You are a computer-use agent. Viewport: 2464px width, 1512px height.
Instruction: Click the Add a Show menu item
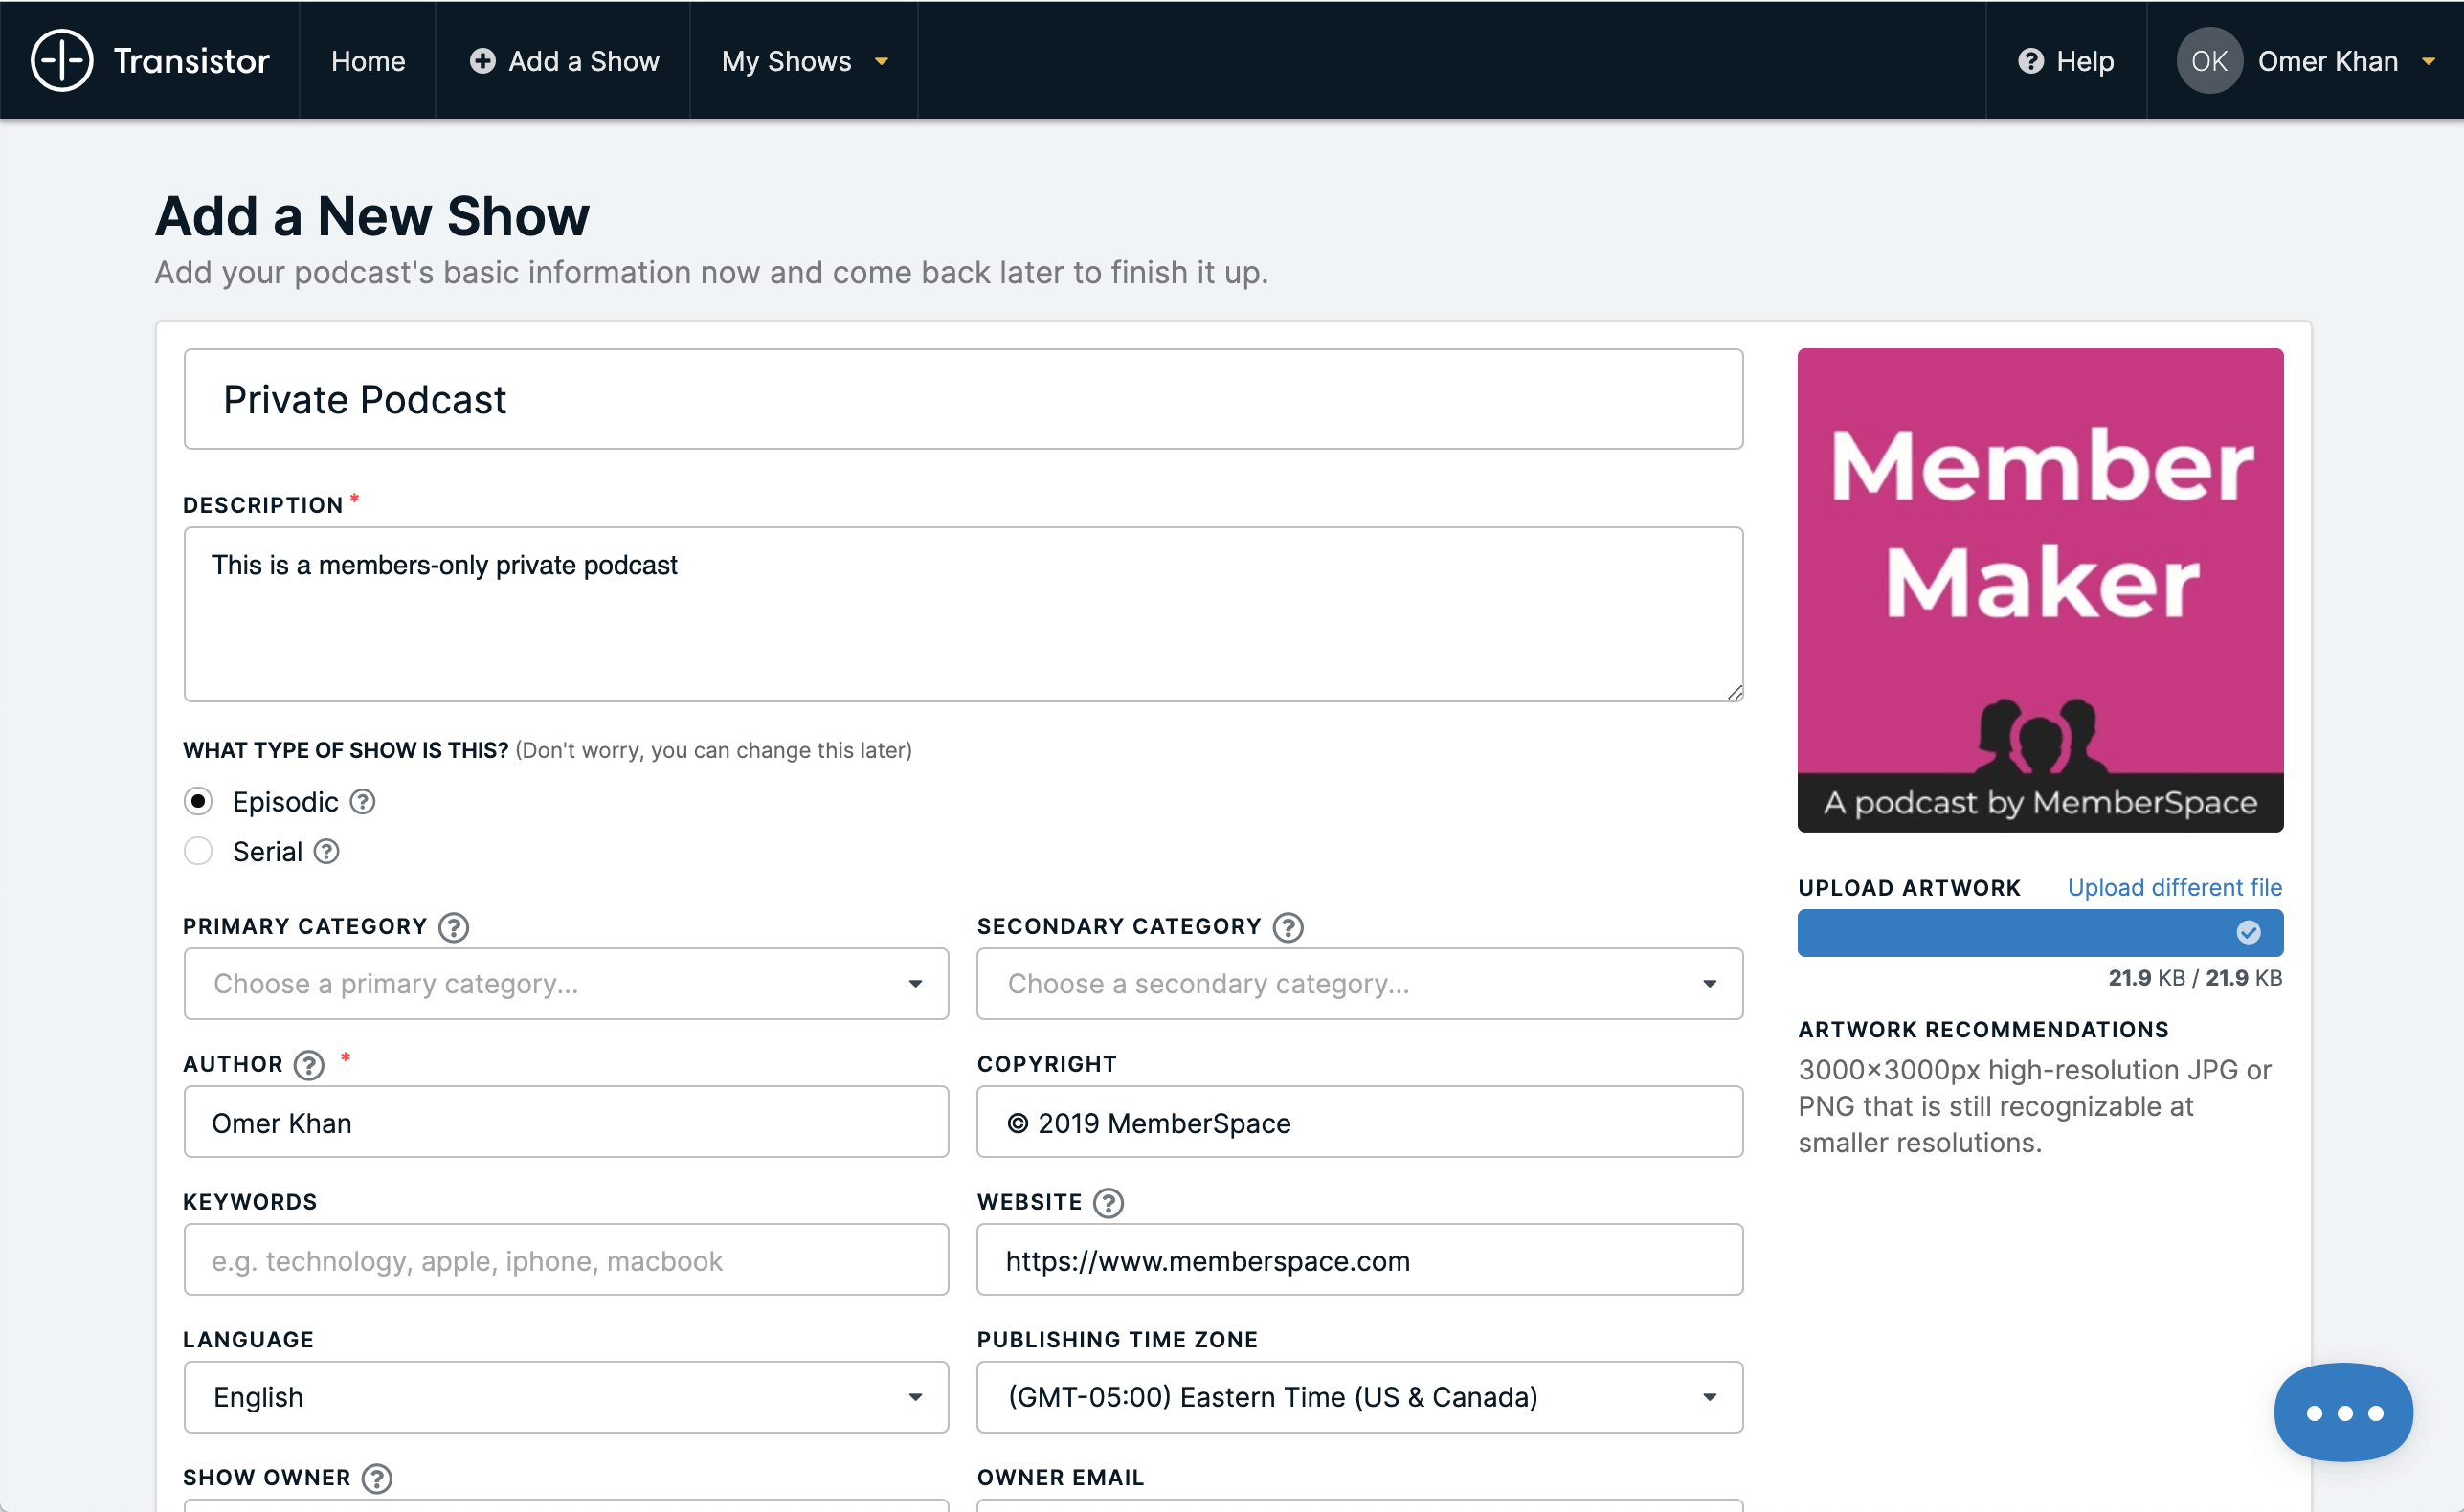(x=565, y=61)
